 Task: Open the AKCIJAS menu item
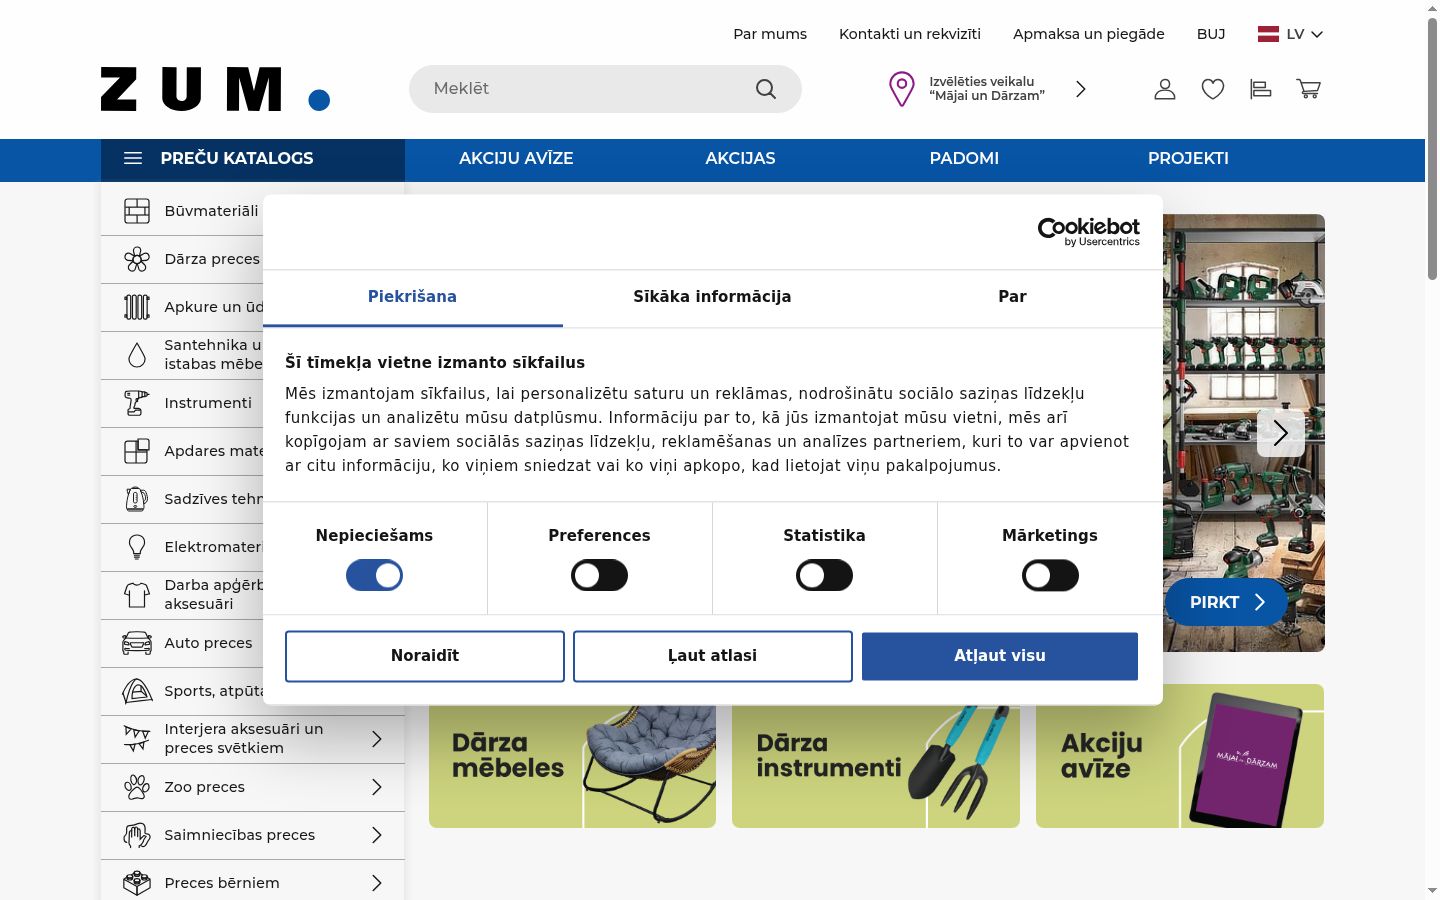coord(740,158)
